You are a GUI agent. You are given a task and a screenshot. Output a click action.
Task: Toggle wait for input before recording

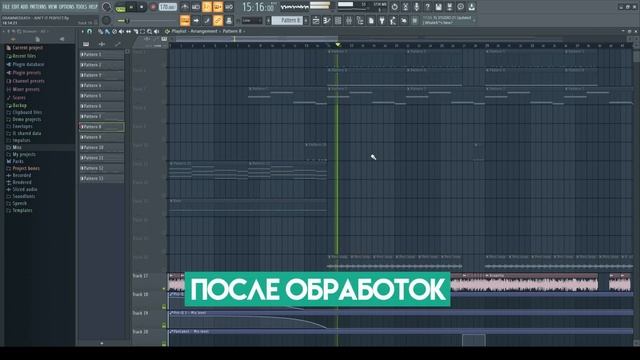coord(196,7)
